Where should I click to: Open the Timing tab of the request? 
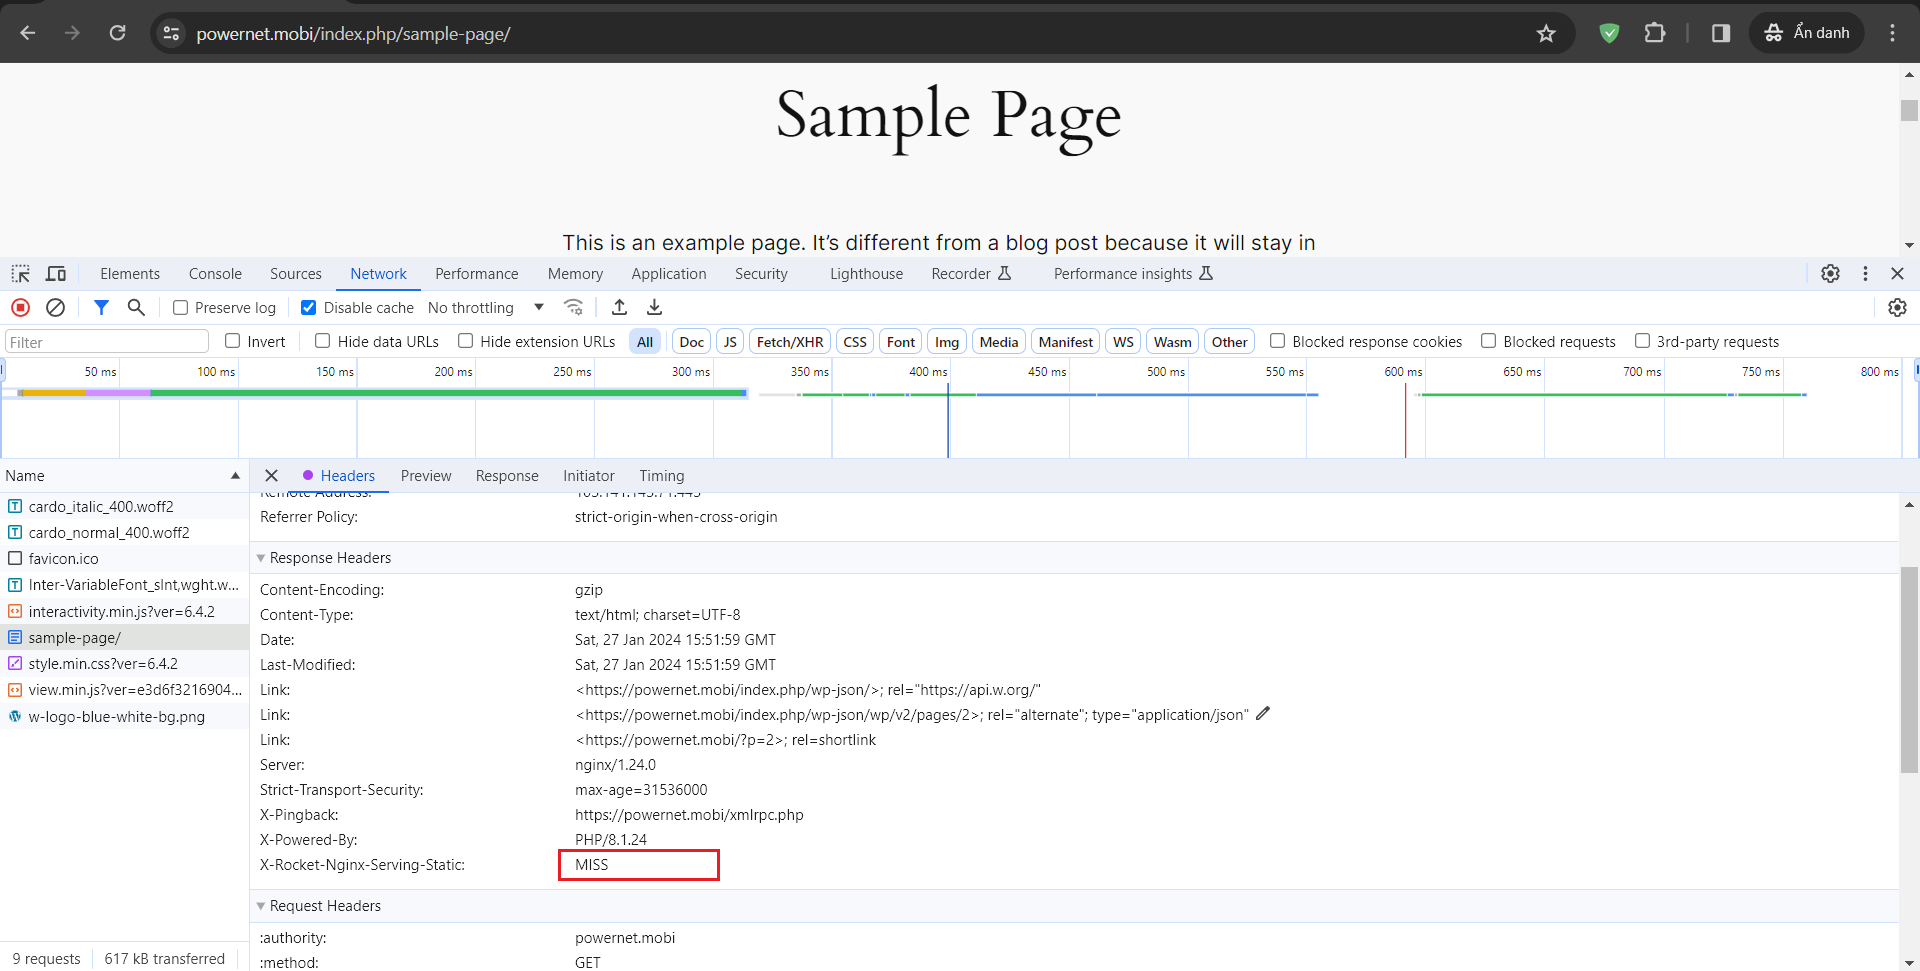[x=662, y=476]
